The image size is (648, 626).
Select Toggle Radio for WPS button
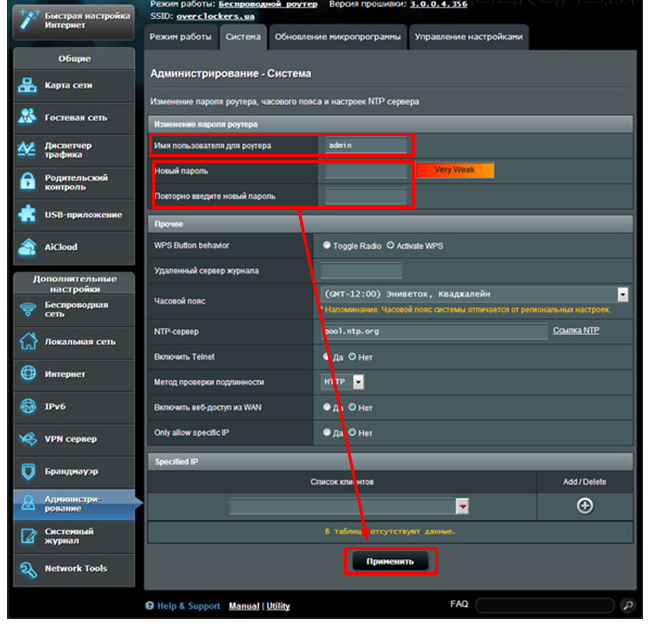tap(326, 245)
